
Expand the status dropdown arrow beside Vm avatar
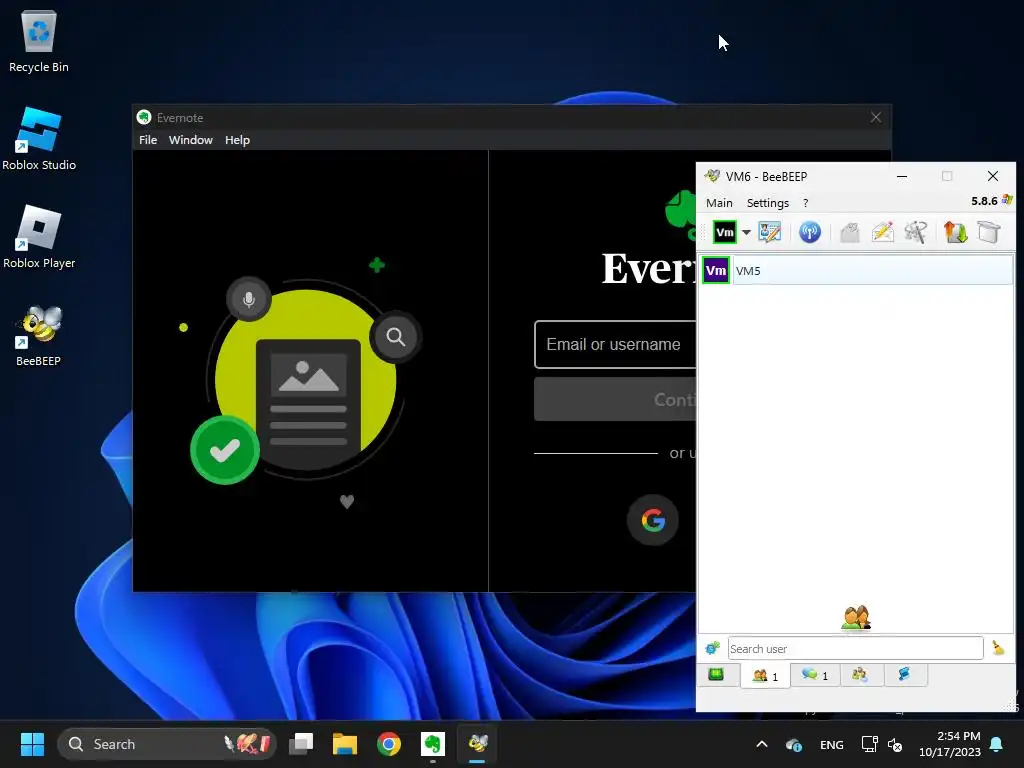746,232
